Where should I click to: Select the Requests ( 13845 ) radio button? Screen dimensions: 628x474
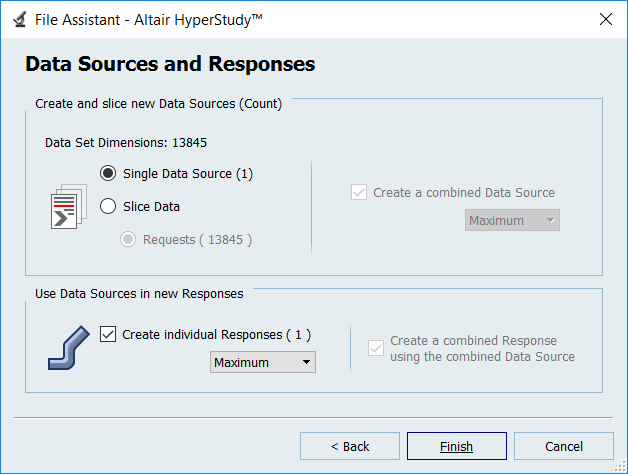click(128, 239)
